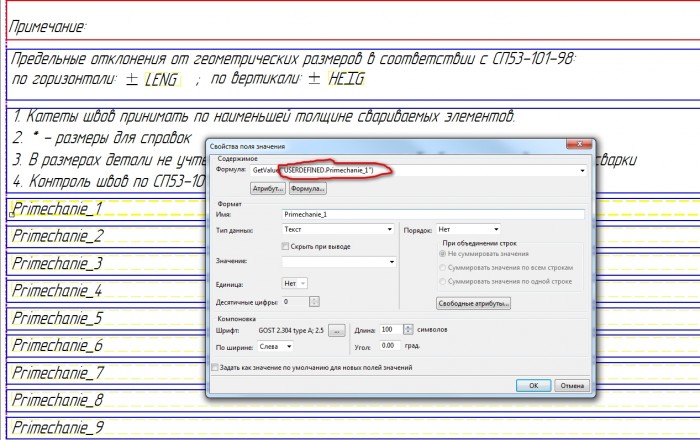This screenshot has width=700, height=440.
Task: Select the Primechanie_4 field in template
Action: click(x=57, y=291)
